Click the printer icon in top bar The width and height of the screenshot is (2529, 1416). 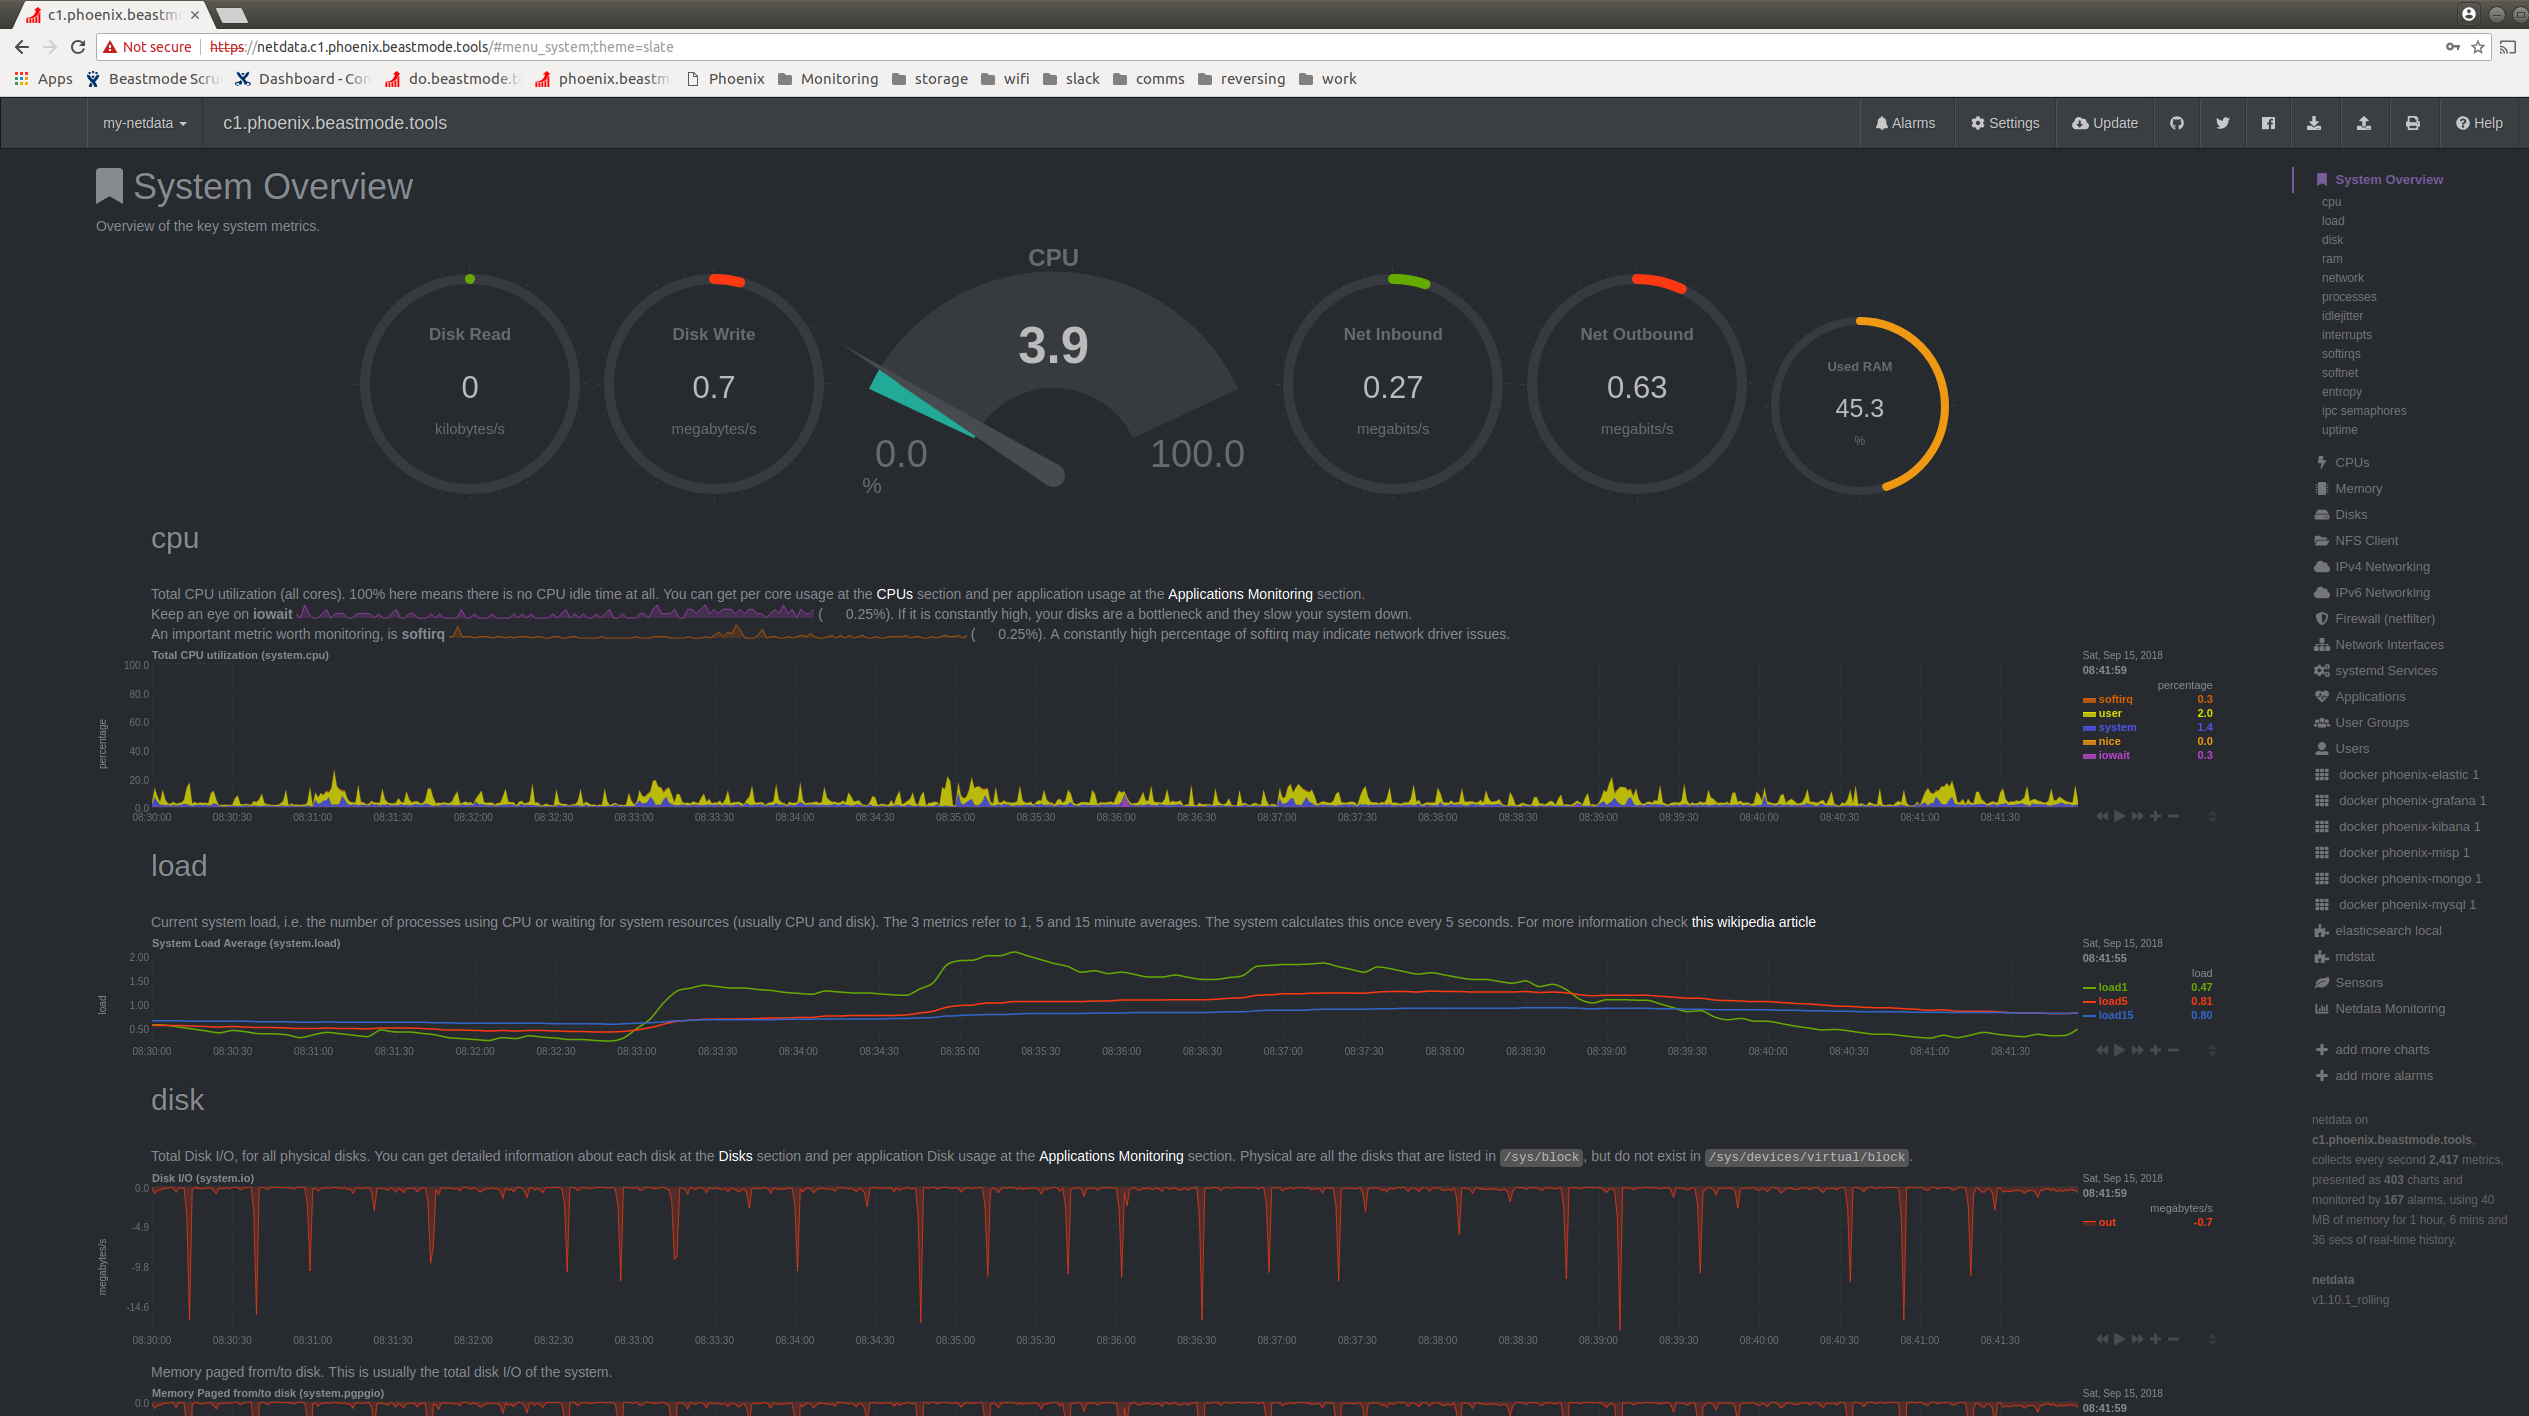click(x=2411, y=122)
